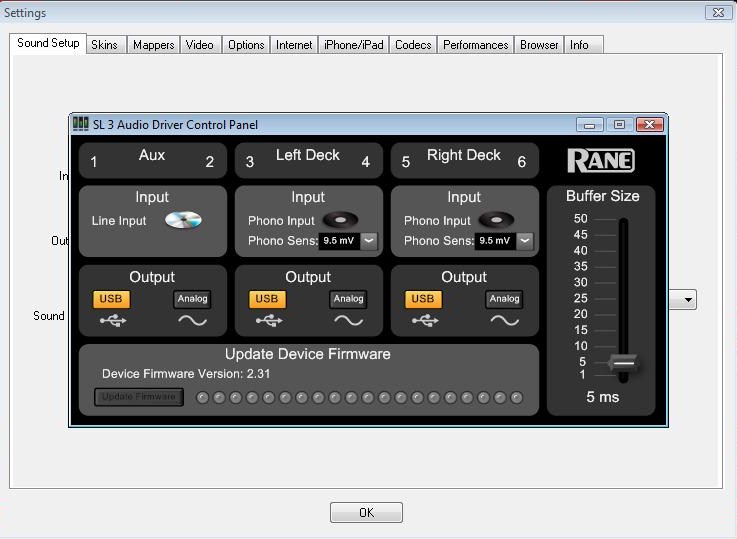This screenshot has width=737, height=539.
Task: Click the Rane logo
Action: point(601,161)
